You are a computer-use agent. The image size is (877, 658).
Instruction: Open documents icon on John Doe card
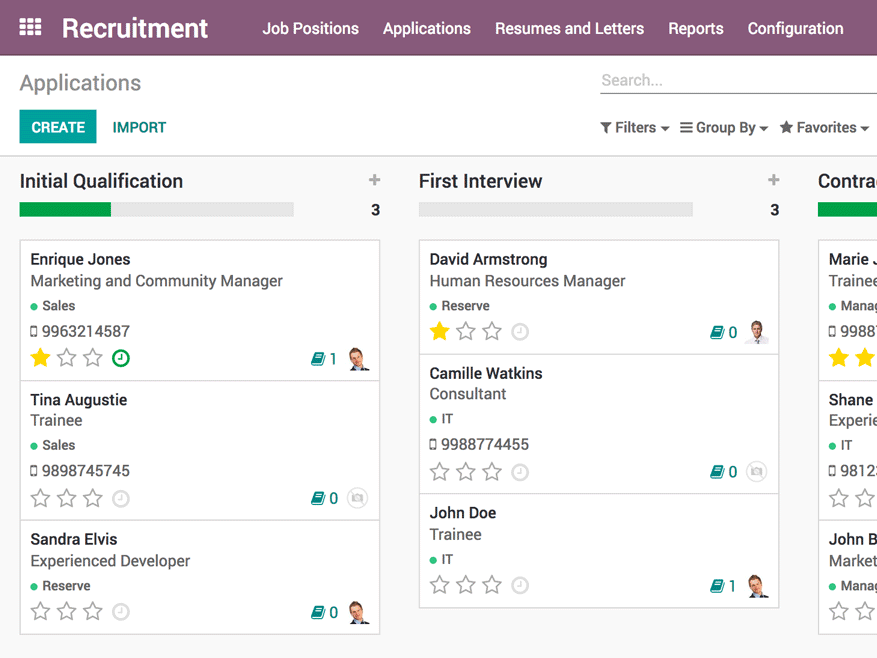(717, 587)
